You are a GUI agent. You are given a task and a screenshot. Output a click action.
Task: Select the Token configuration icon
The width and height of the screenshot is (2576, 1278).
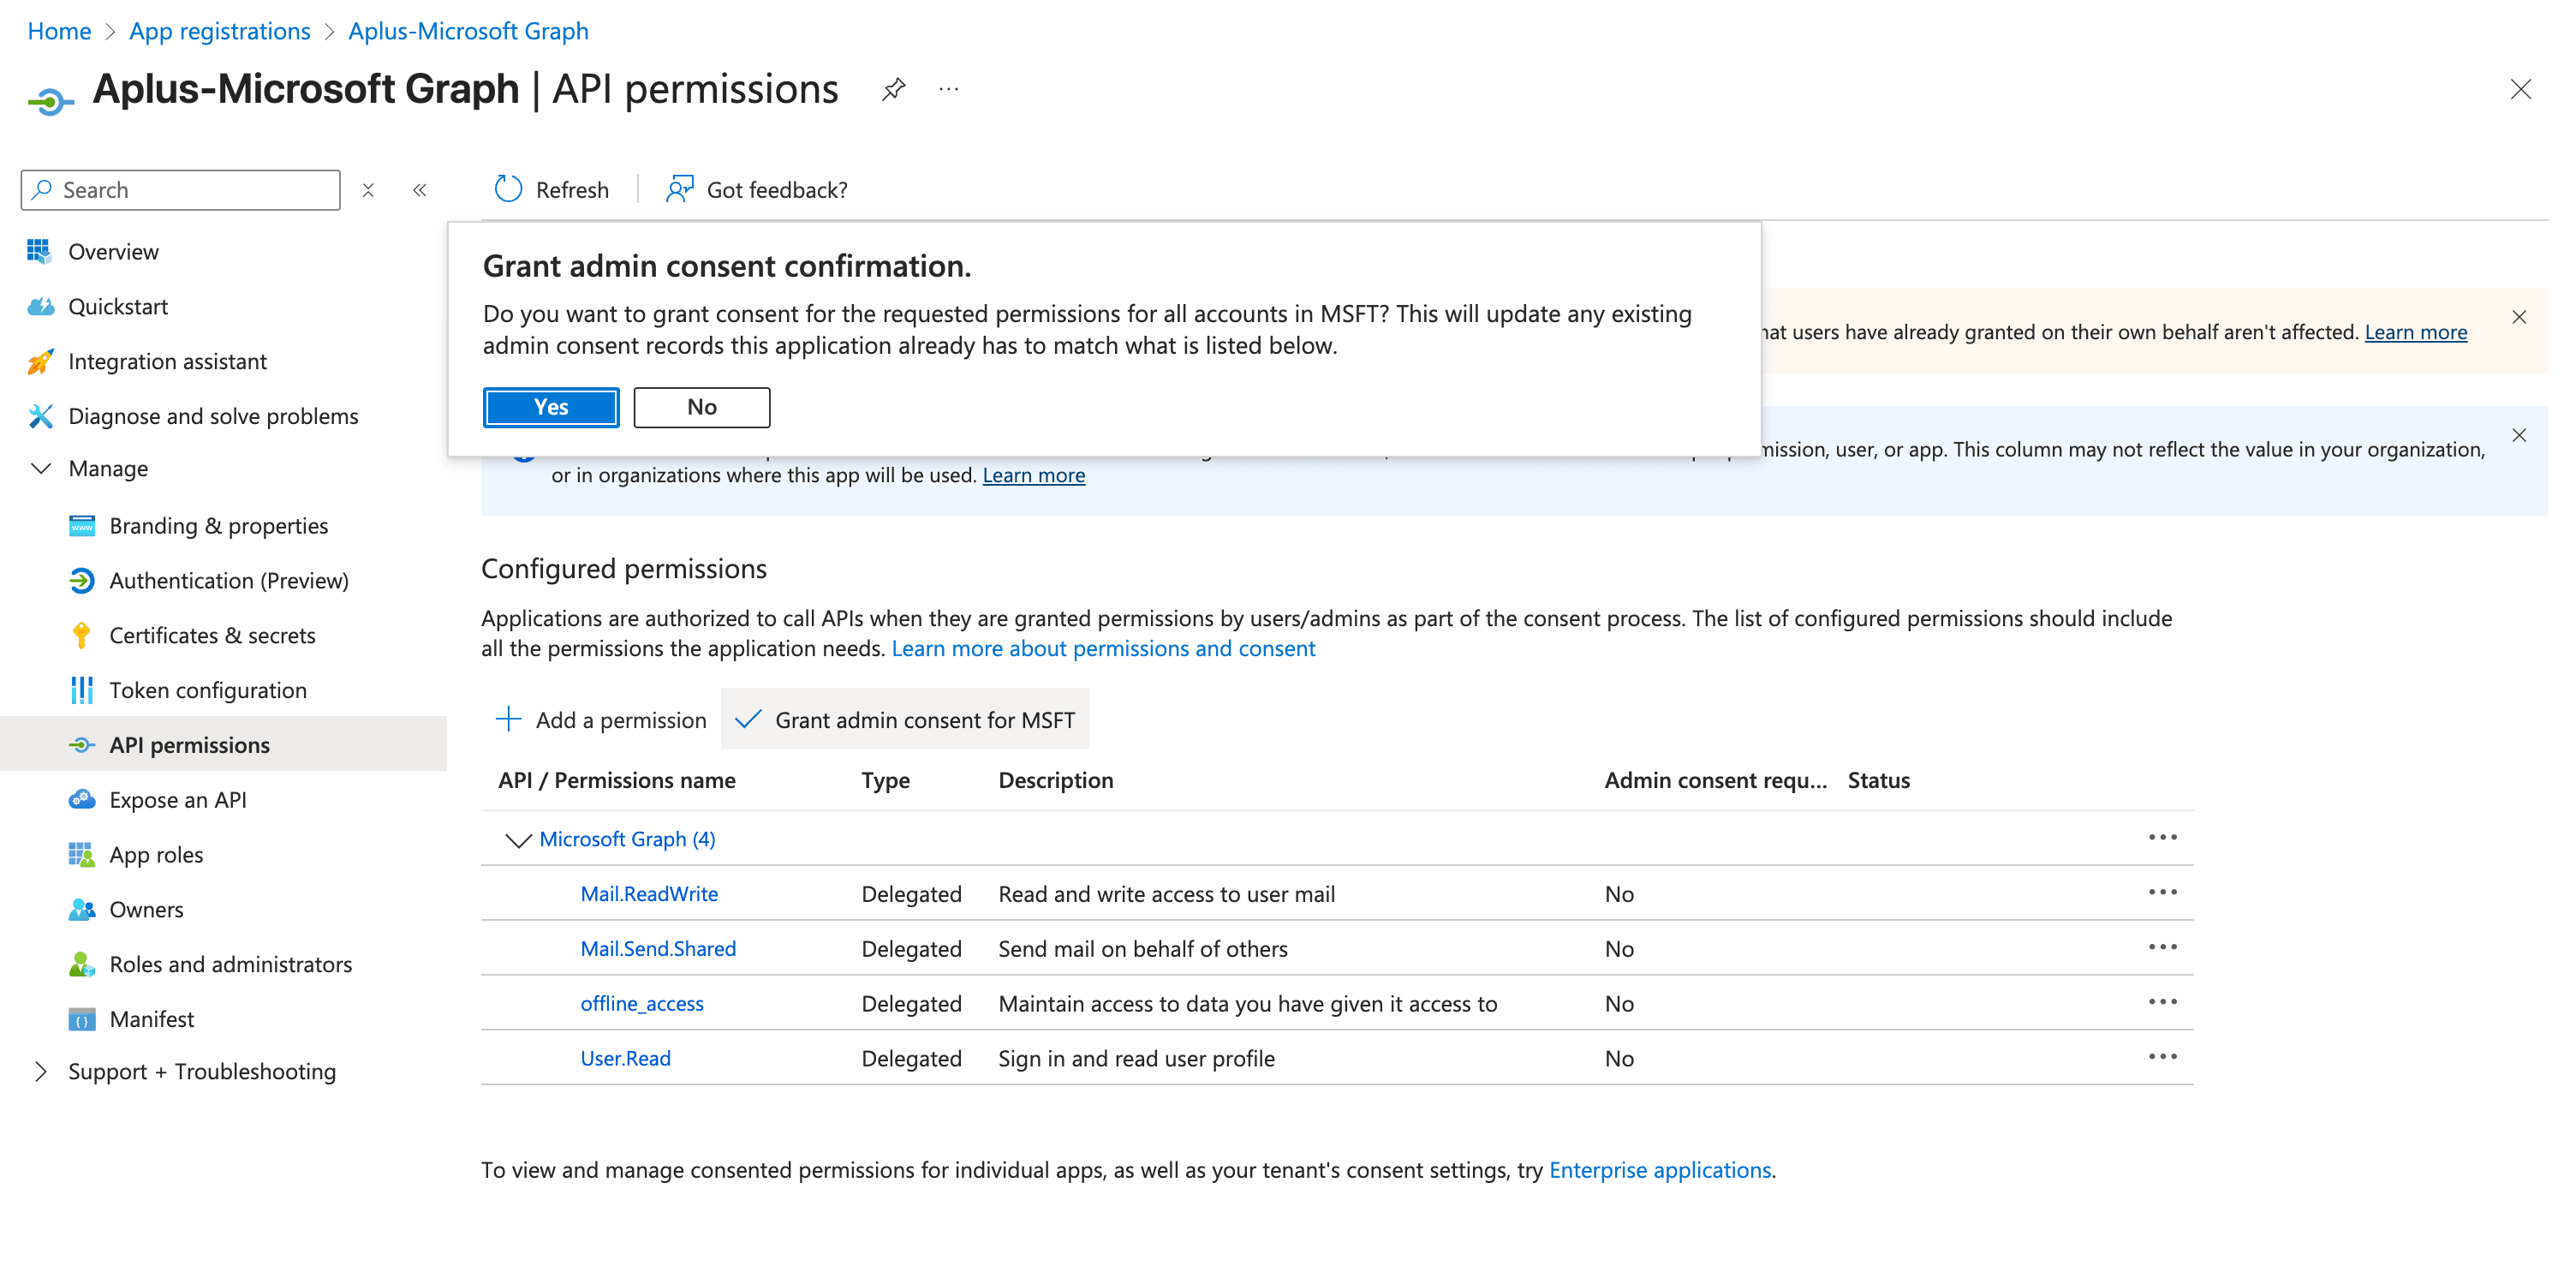coord(81,690)
